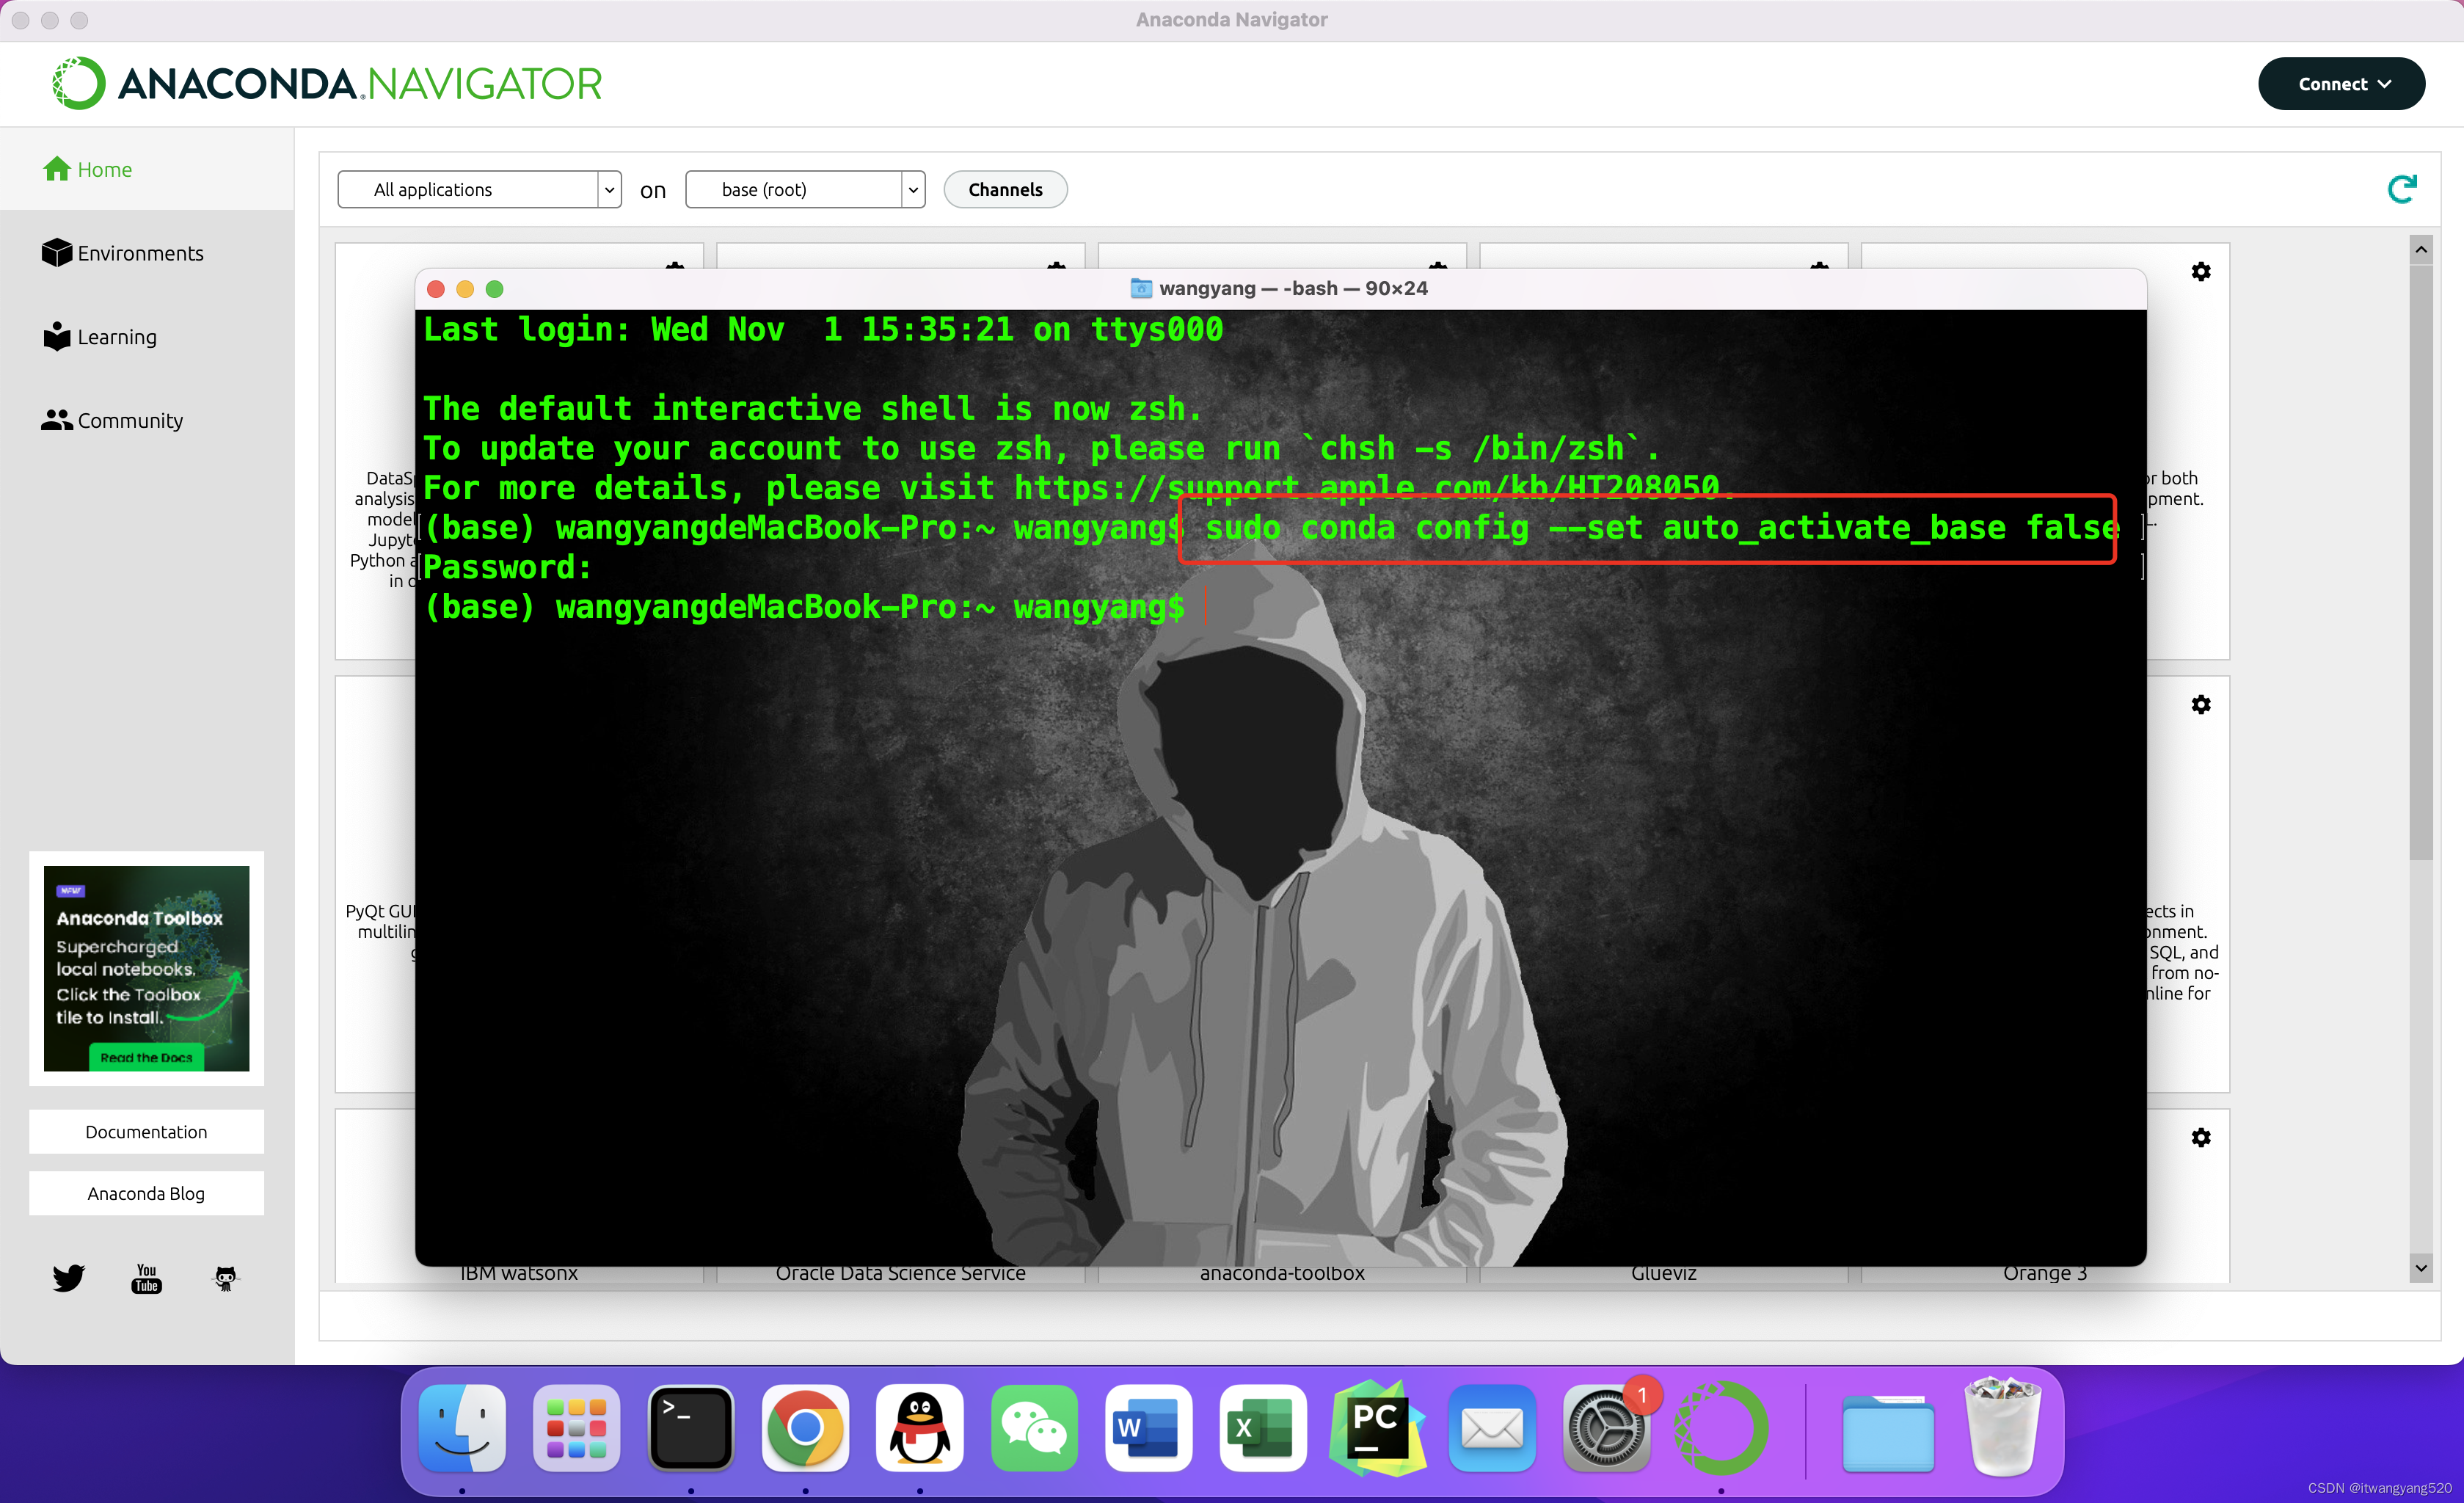
Task: Click the Learning book icon
Action: click(57, 336)
